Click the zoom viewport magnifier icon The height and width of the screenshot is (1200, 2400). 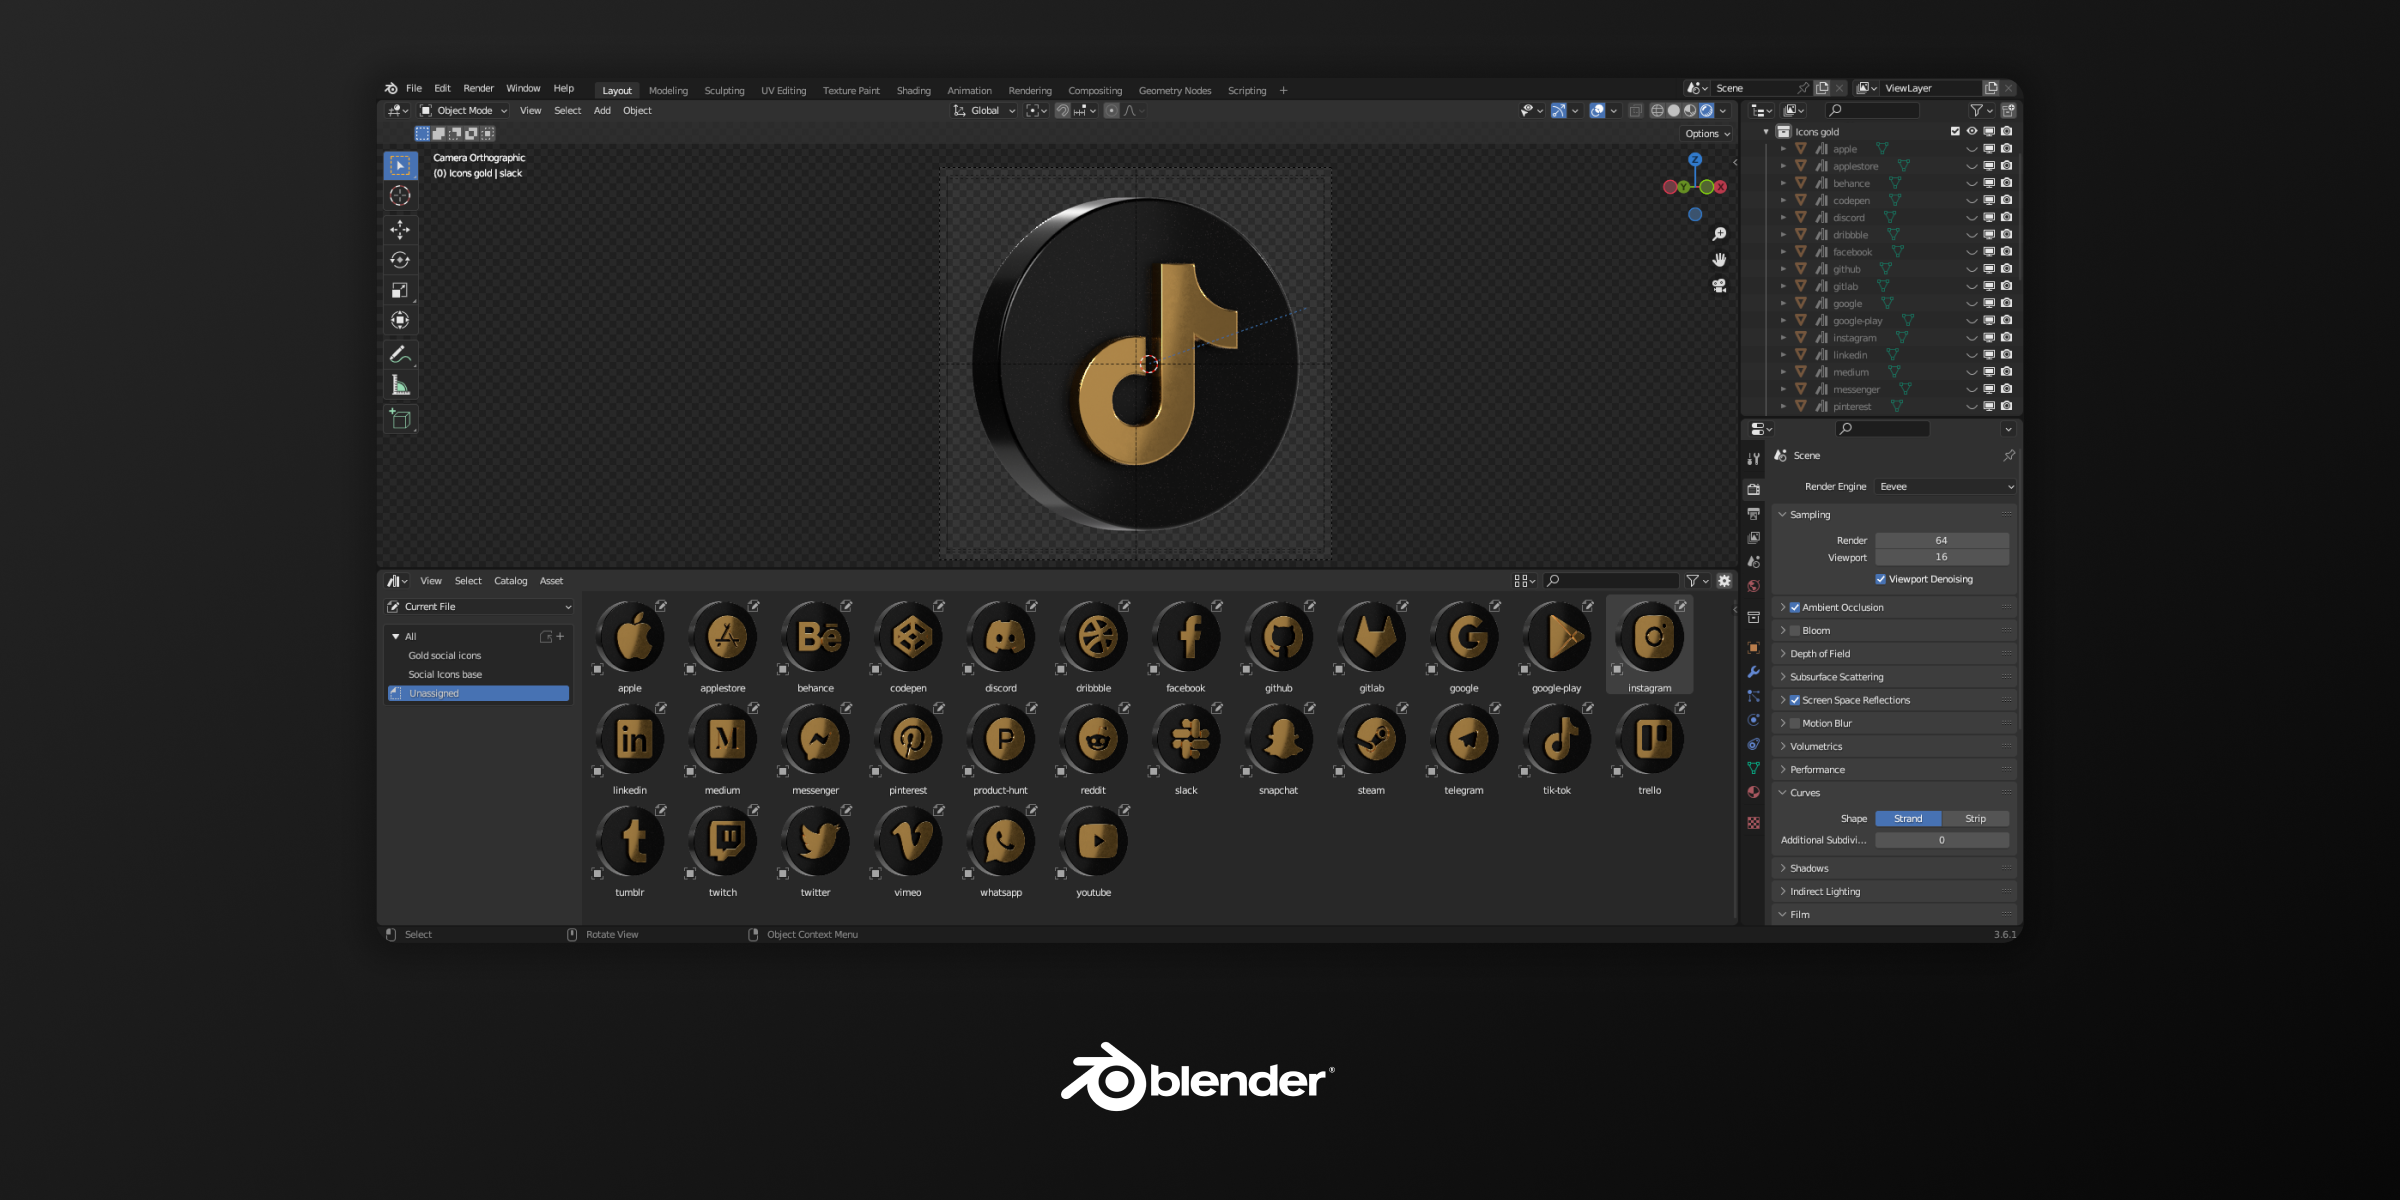point(1719,234)
